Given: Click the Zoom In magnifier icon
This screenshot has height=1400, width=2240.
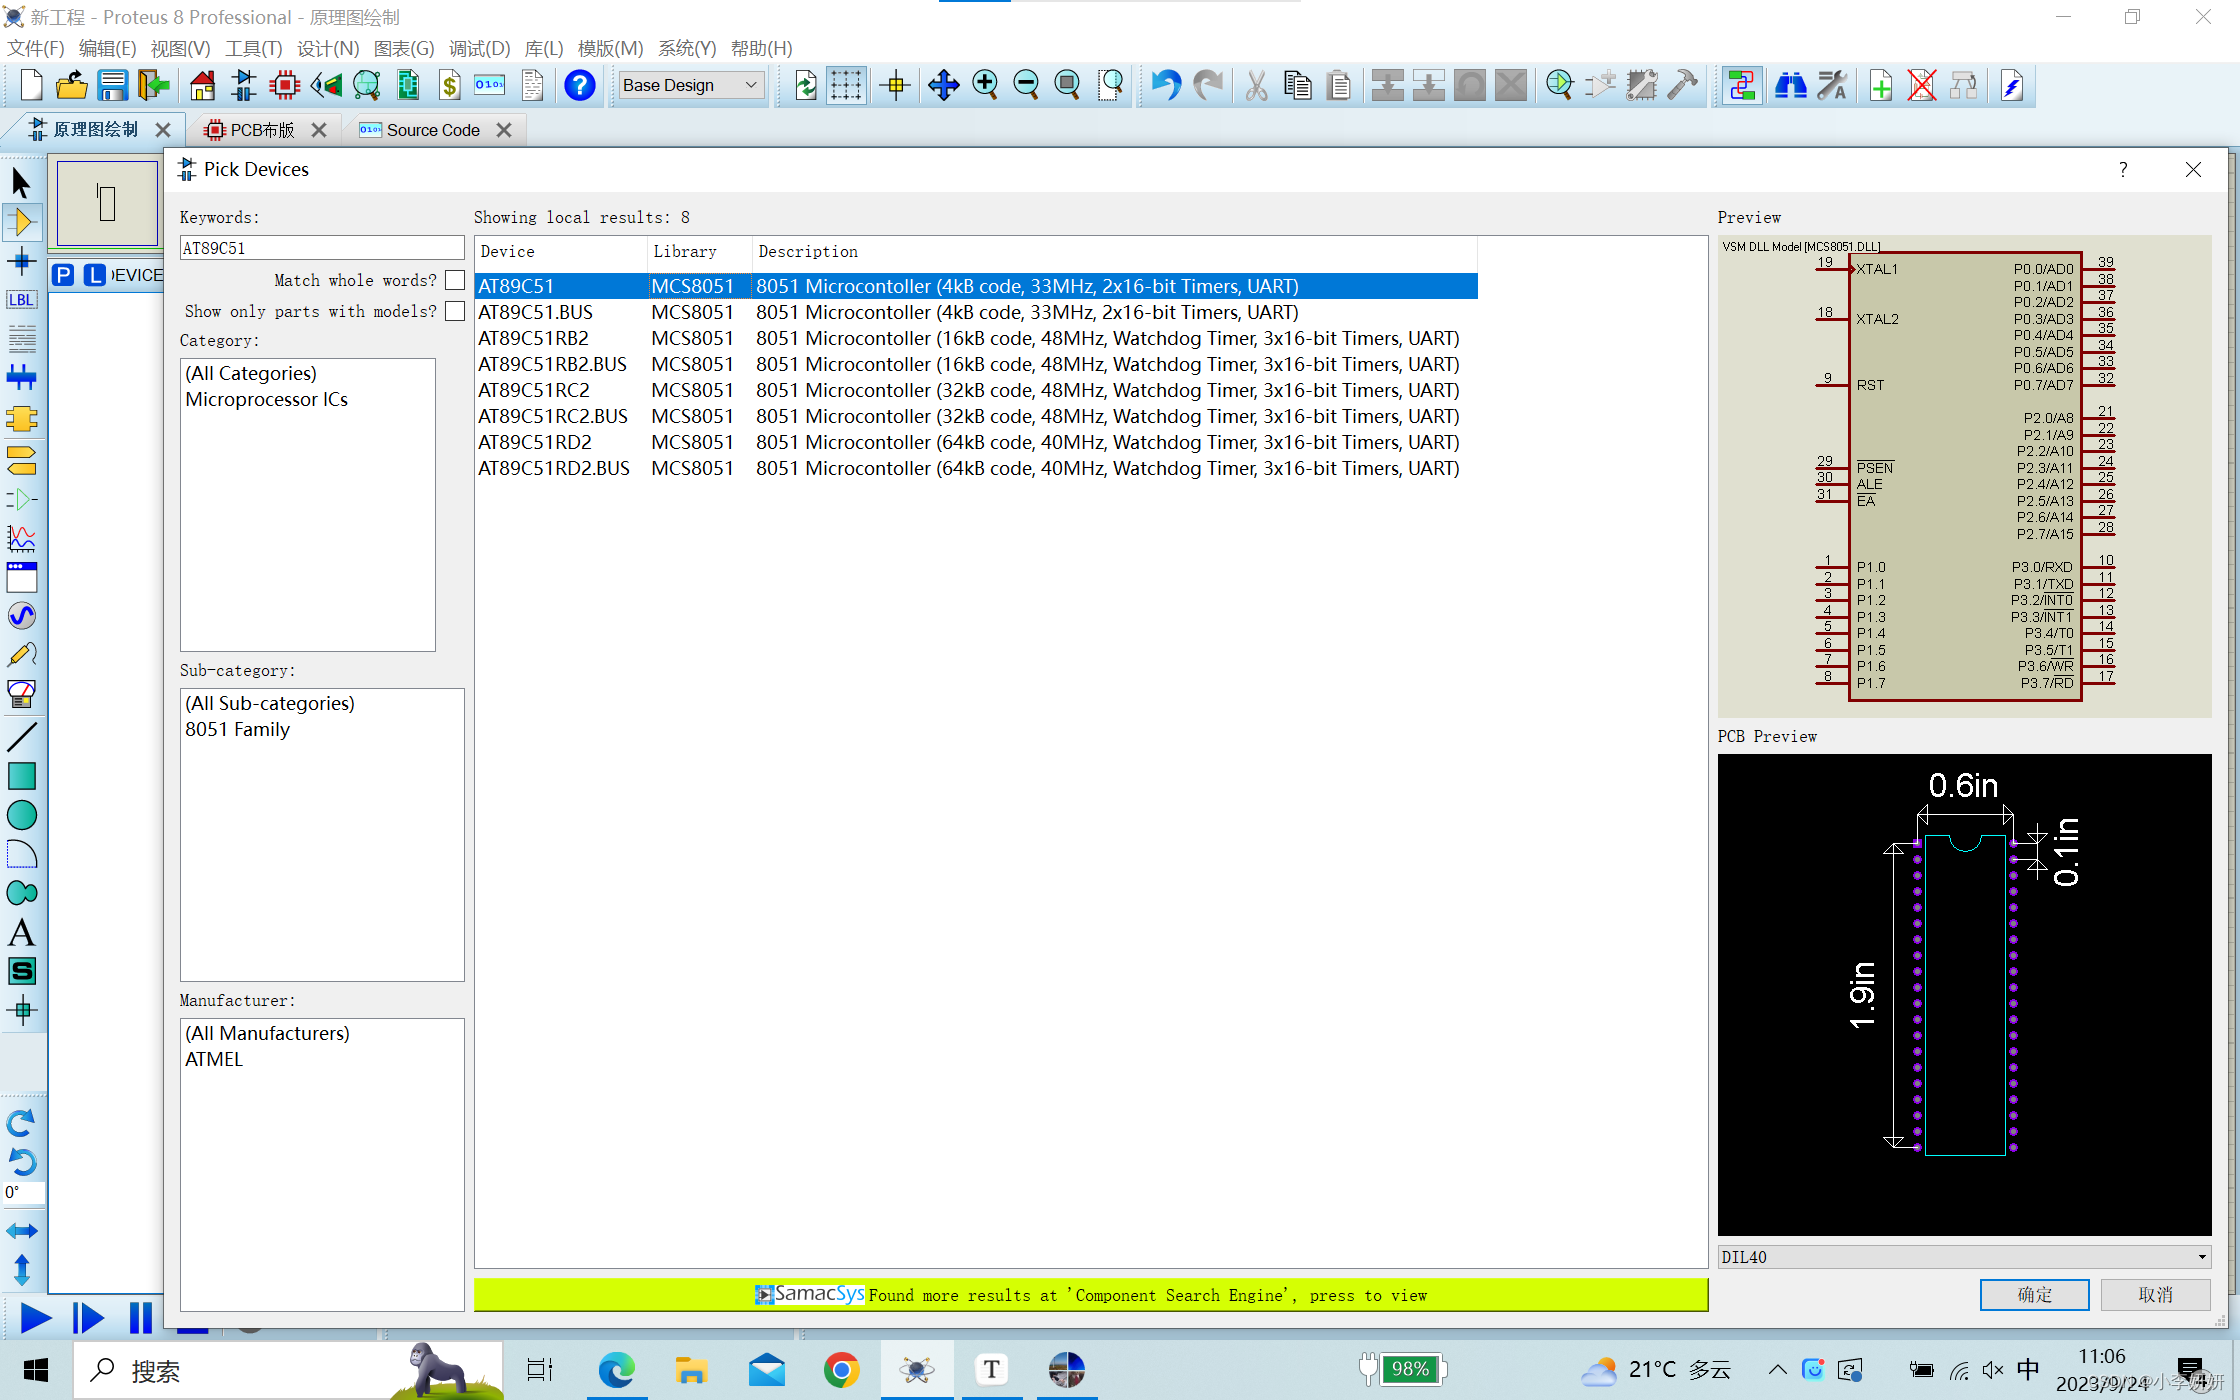Looking at the screenshot, I should [x=985, y=86].
